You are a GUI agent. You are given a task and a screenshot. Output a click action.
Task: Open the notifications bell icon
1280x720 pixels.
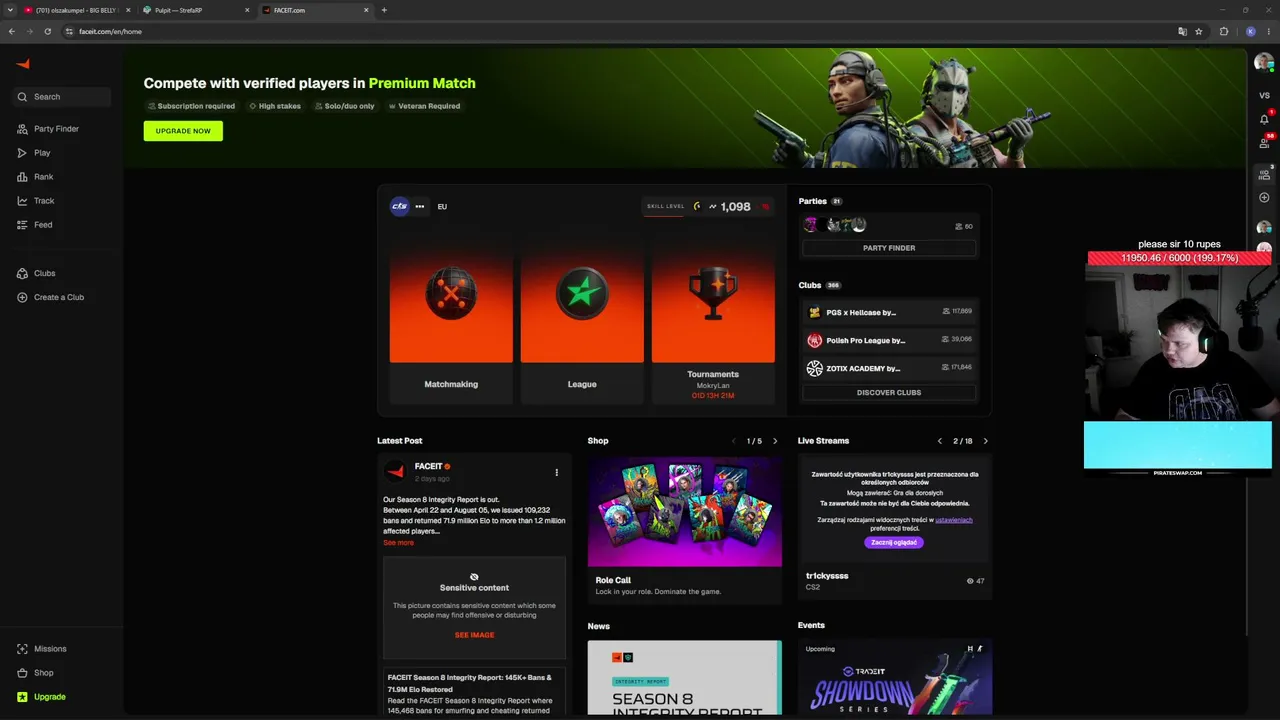pos(1264,119)
